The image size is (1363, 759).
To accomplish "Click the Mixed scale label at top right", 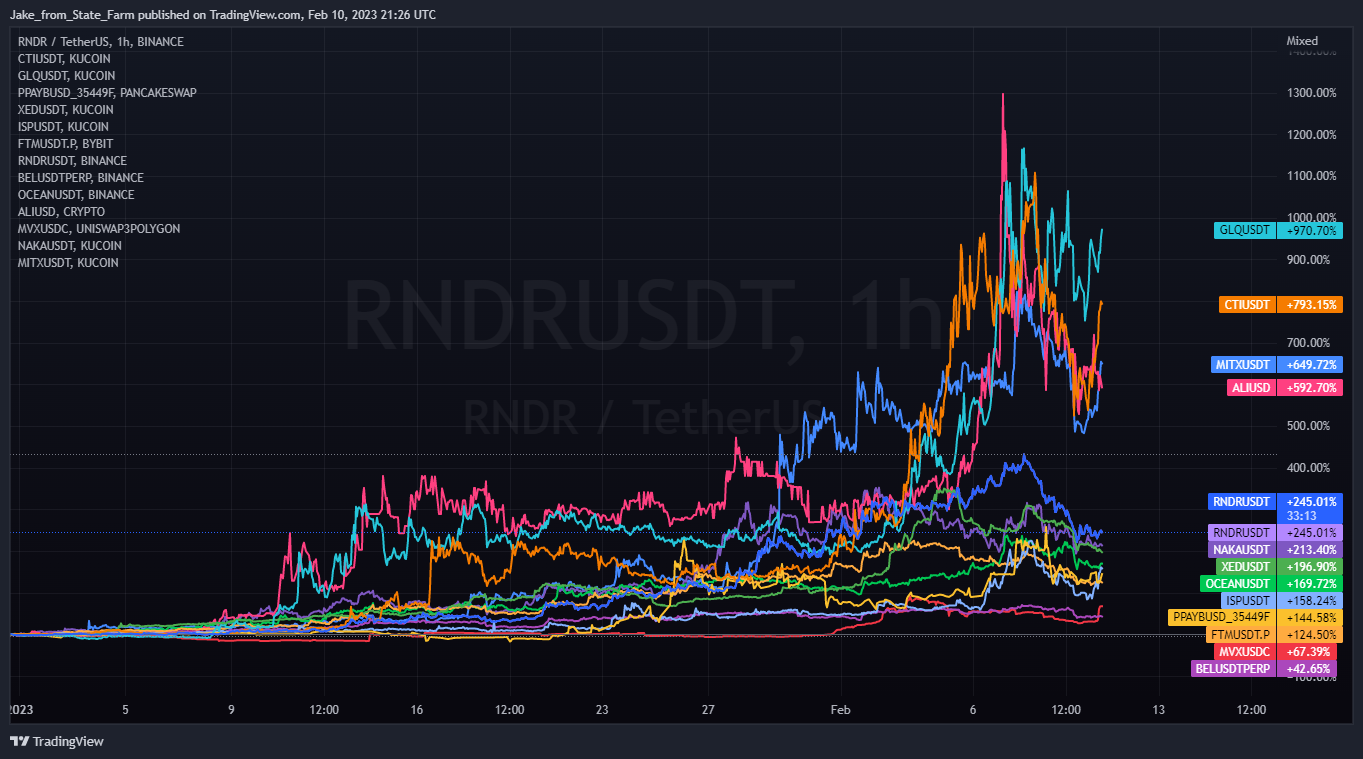I will (1302, 42).
